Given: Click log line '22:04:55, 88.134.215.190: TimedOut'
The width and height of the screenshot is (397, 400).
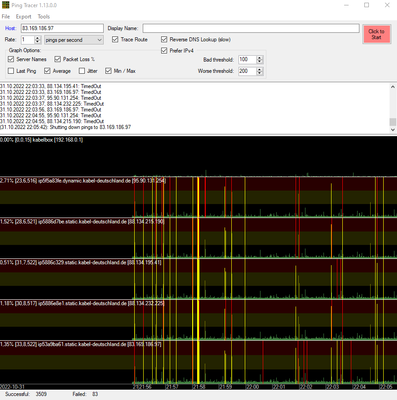Looking at the screenshot, I should (x=52, y=121).
